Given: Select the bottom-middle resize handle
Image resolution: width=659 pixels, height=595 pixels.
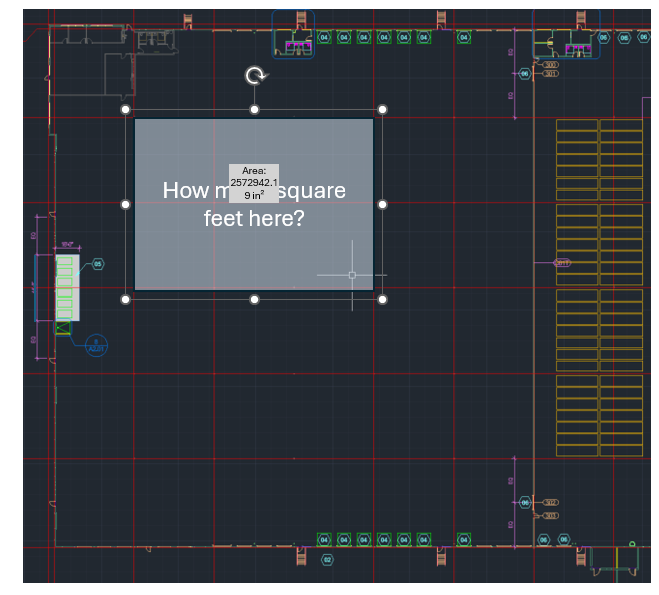Looking at the screenshot, I should click(x=254, y=300).
